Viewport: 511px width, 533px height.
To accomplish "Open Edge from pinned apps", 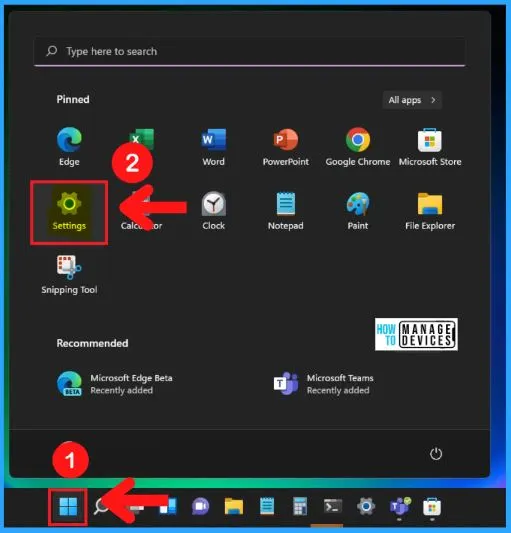I will click(x=69, y=146).
